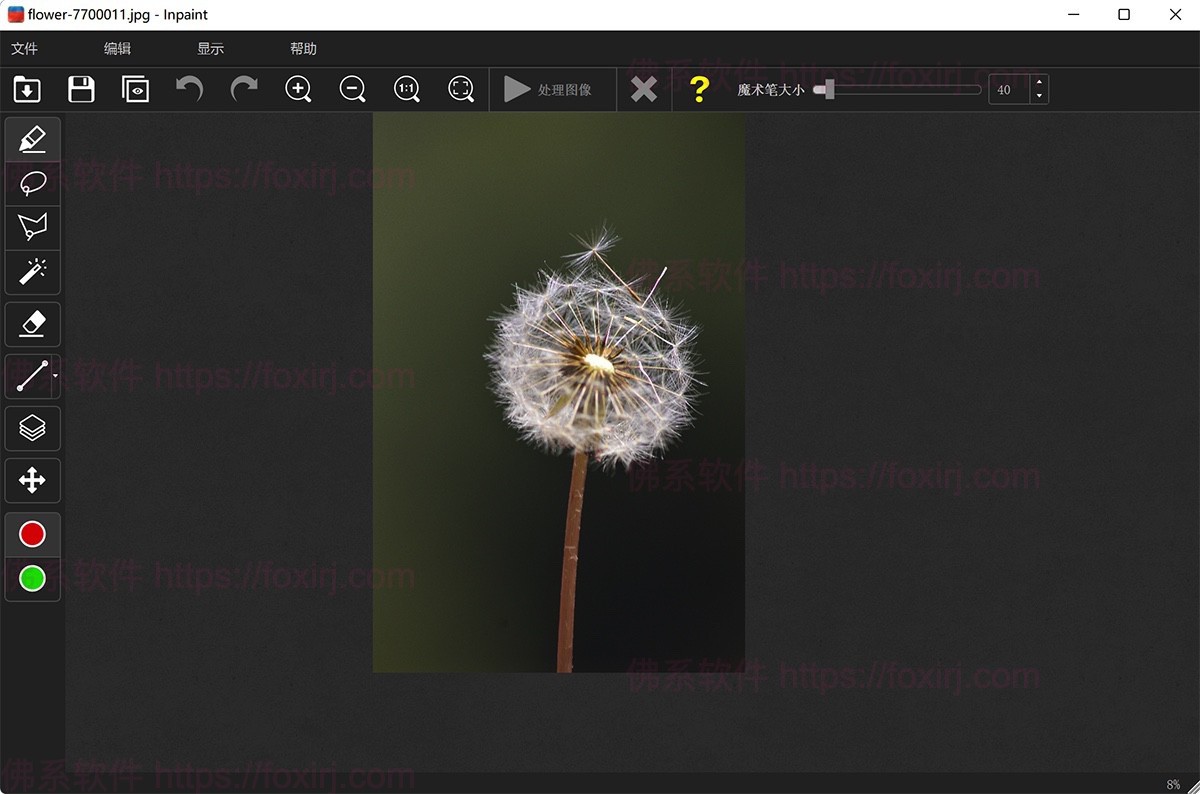Select the Eraser tool

[33, 323]
